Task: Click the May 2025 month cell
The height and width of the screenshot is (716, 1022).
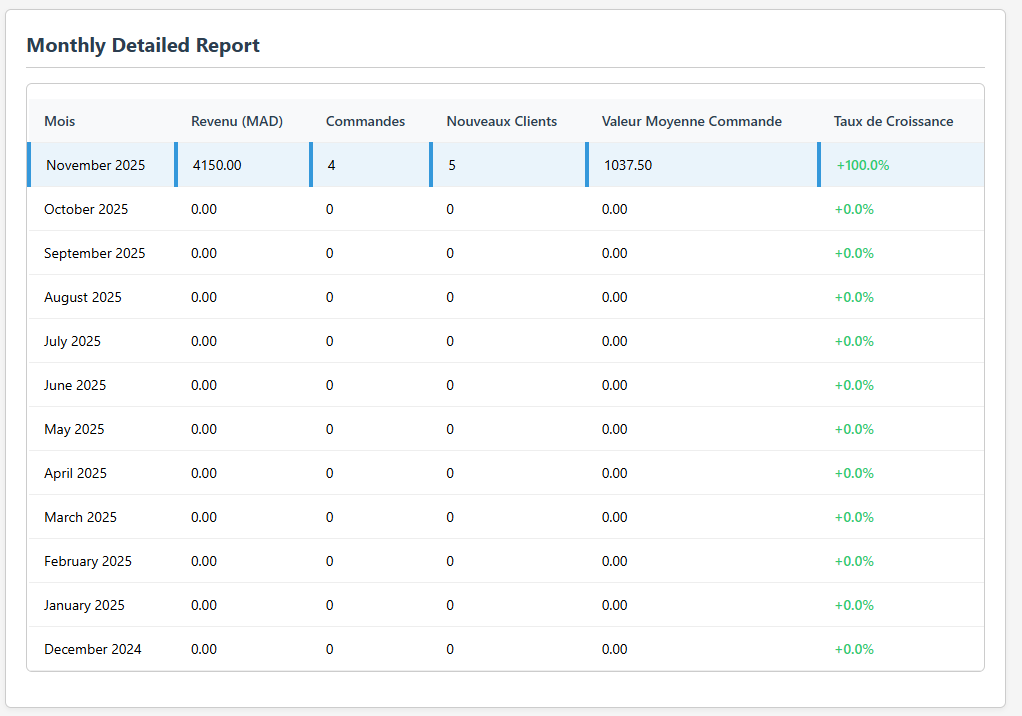Action: pos(74,429)
